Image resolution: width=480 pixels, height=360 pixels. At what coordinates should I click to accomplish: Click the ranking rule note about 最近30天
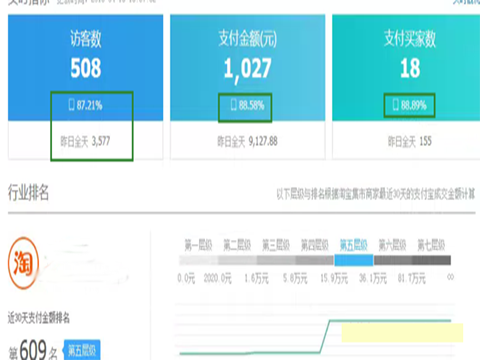coord(376,194)
